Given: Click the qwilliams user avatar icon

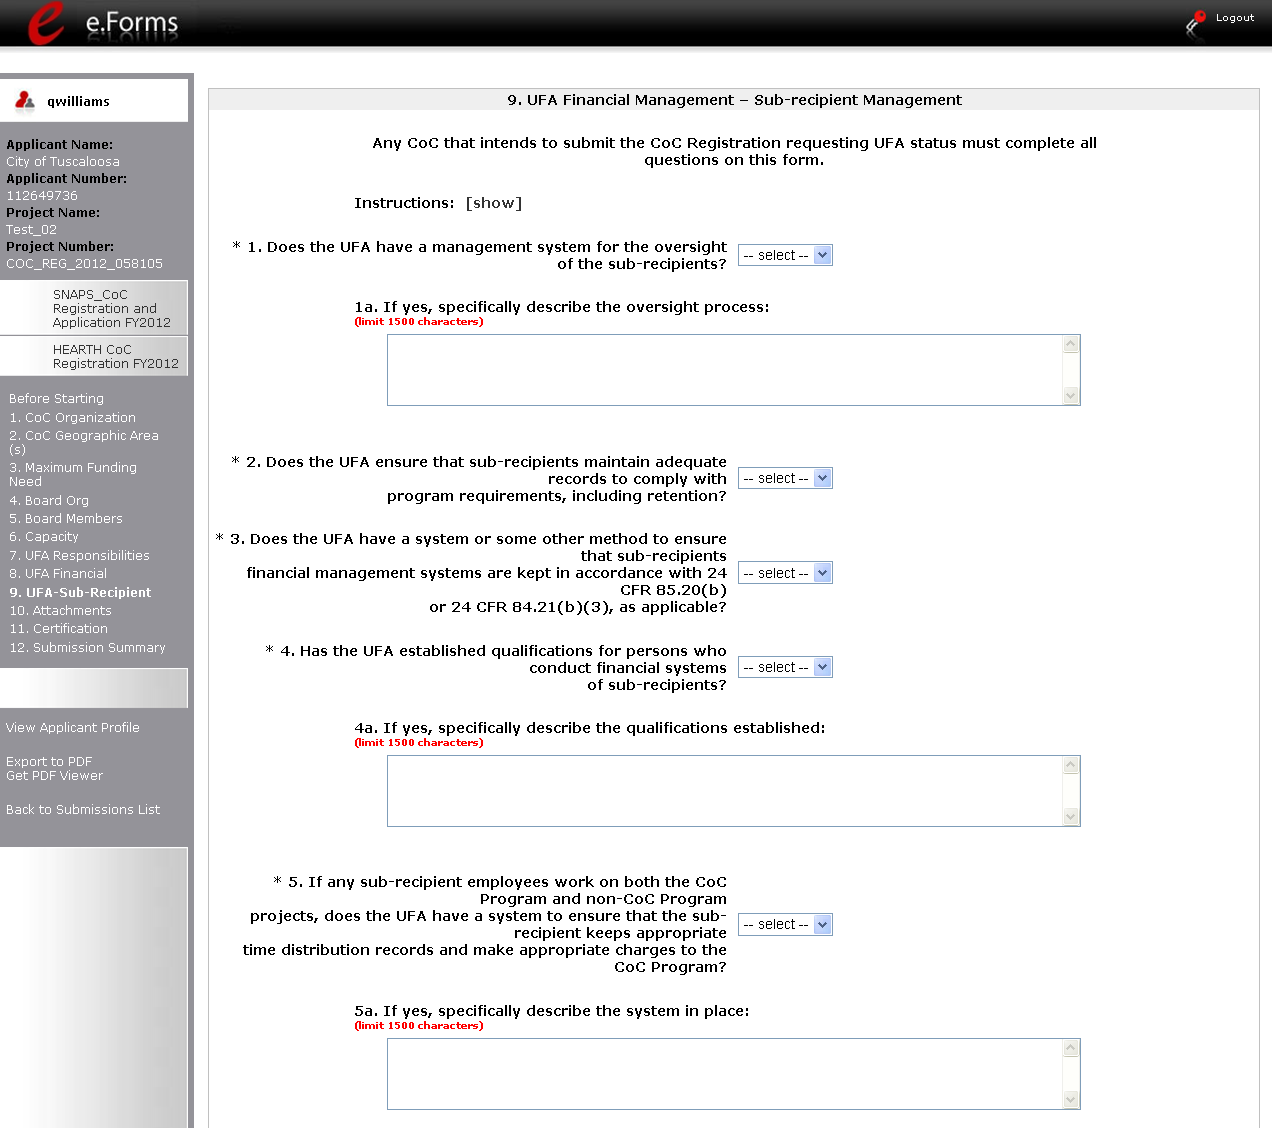Looking at the screenshot, I should 25,101.
